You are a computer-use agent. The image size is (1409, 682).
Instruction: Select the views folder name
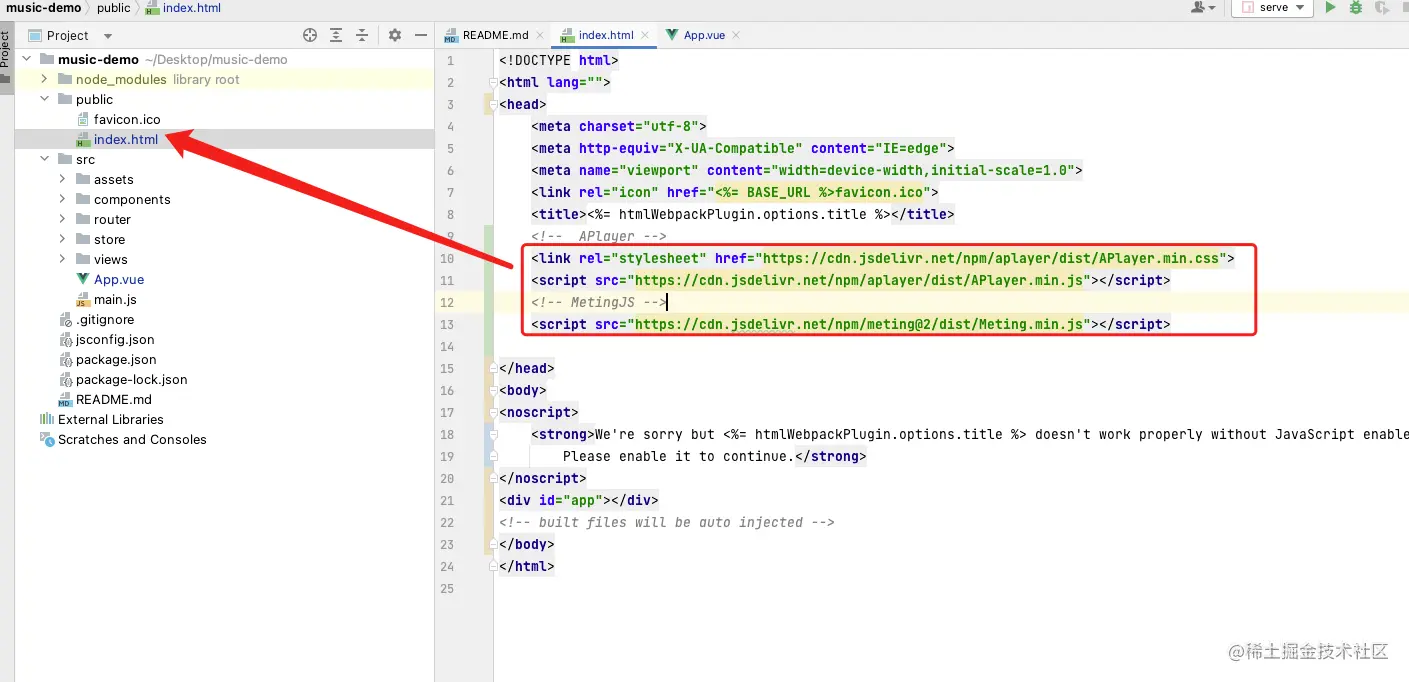pos(110,259)
